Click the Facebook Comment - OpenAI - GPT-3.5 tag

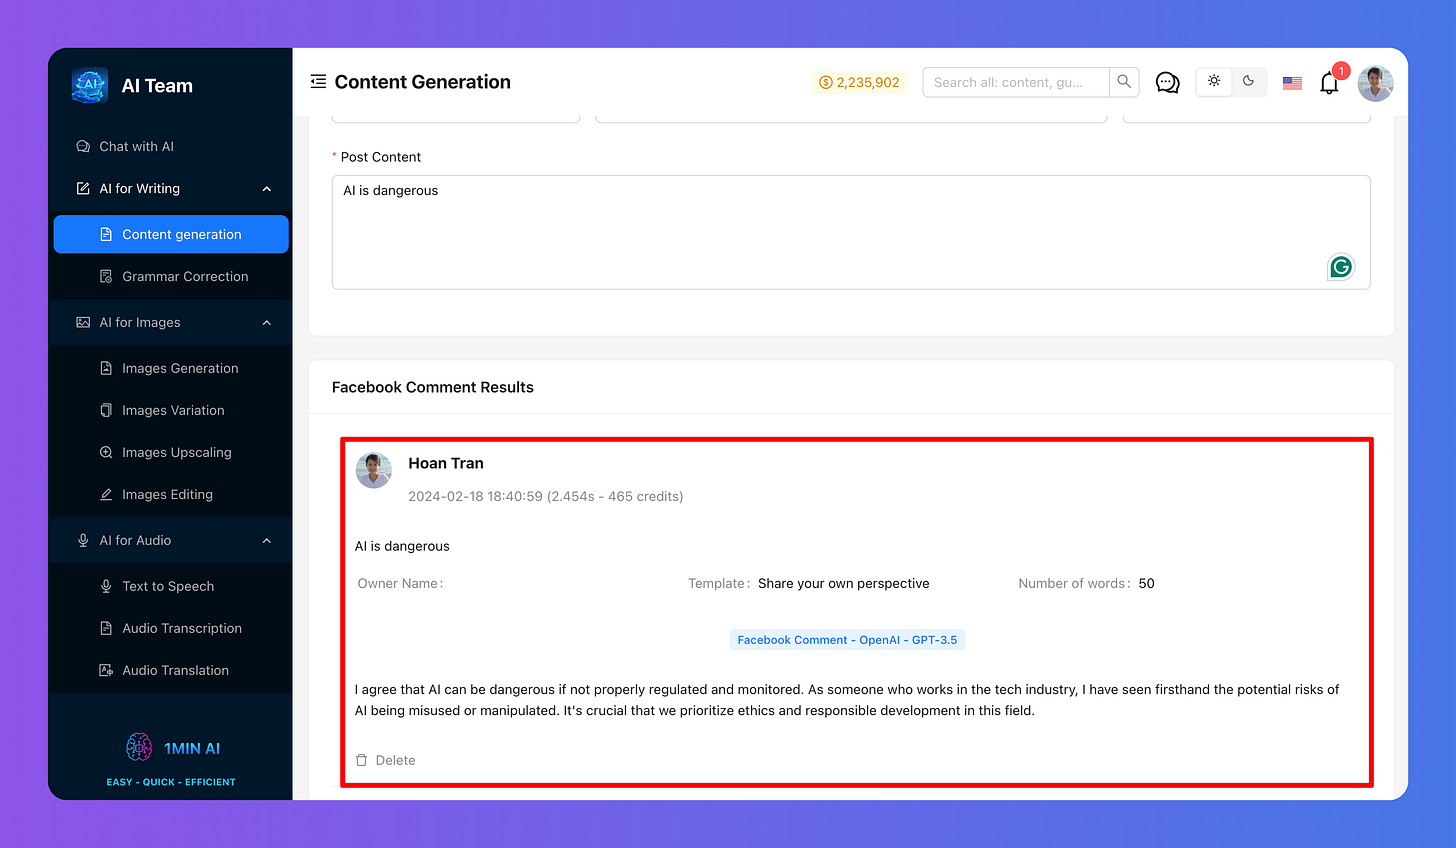(x=847, y=640)
